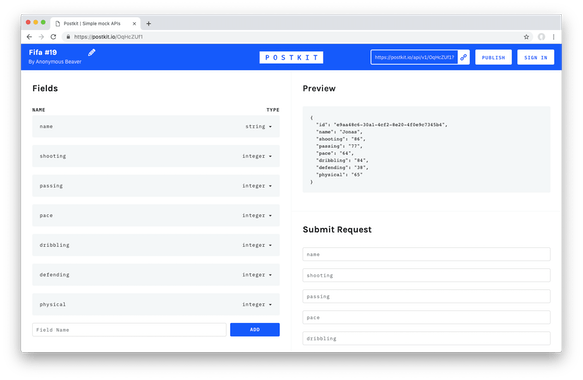
Task: Close the Postkit browser tab
Action: pyautogui.click(x=134, y=23)
